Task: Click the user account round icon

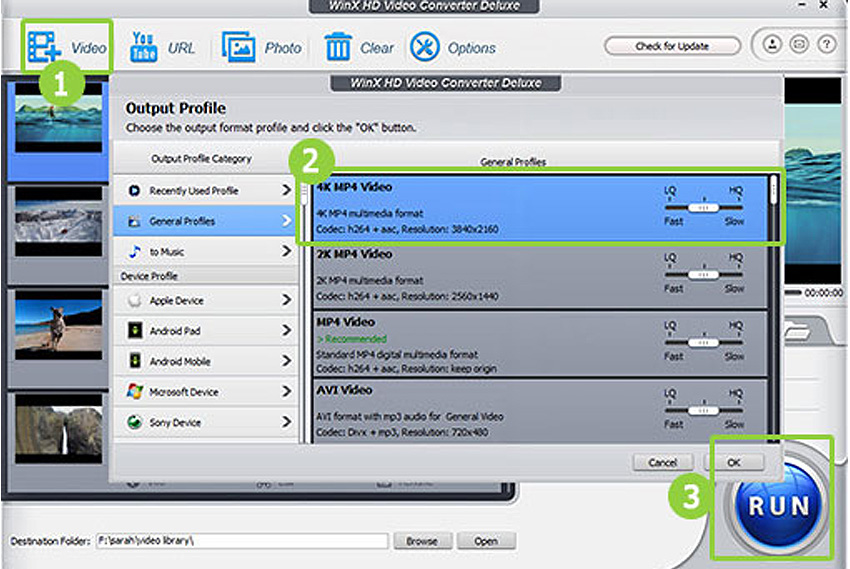Action: click(x=772, y=44)
